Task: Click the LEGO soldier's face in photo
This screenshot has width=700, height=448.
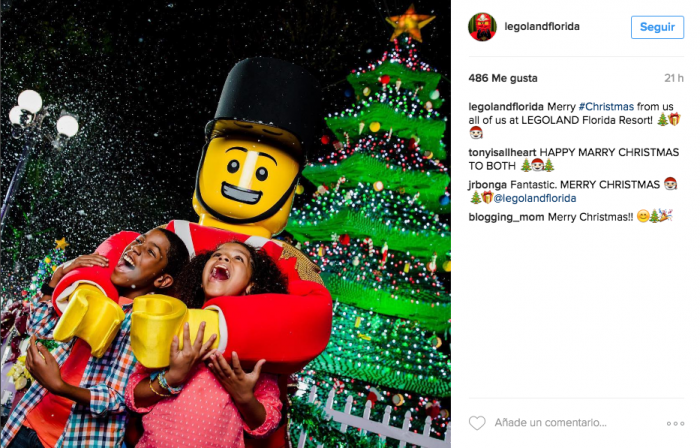Action: pos(247,178)
